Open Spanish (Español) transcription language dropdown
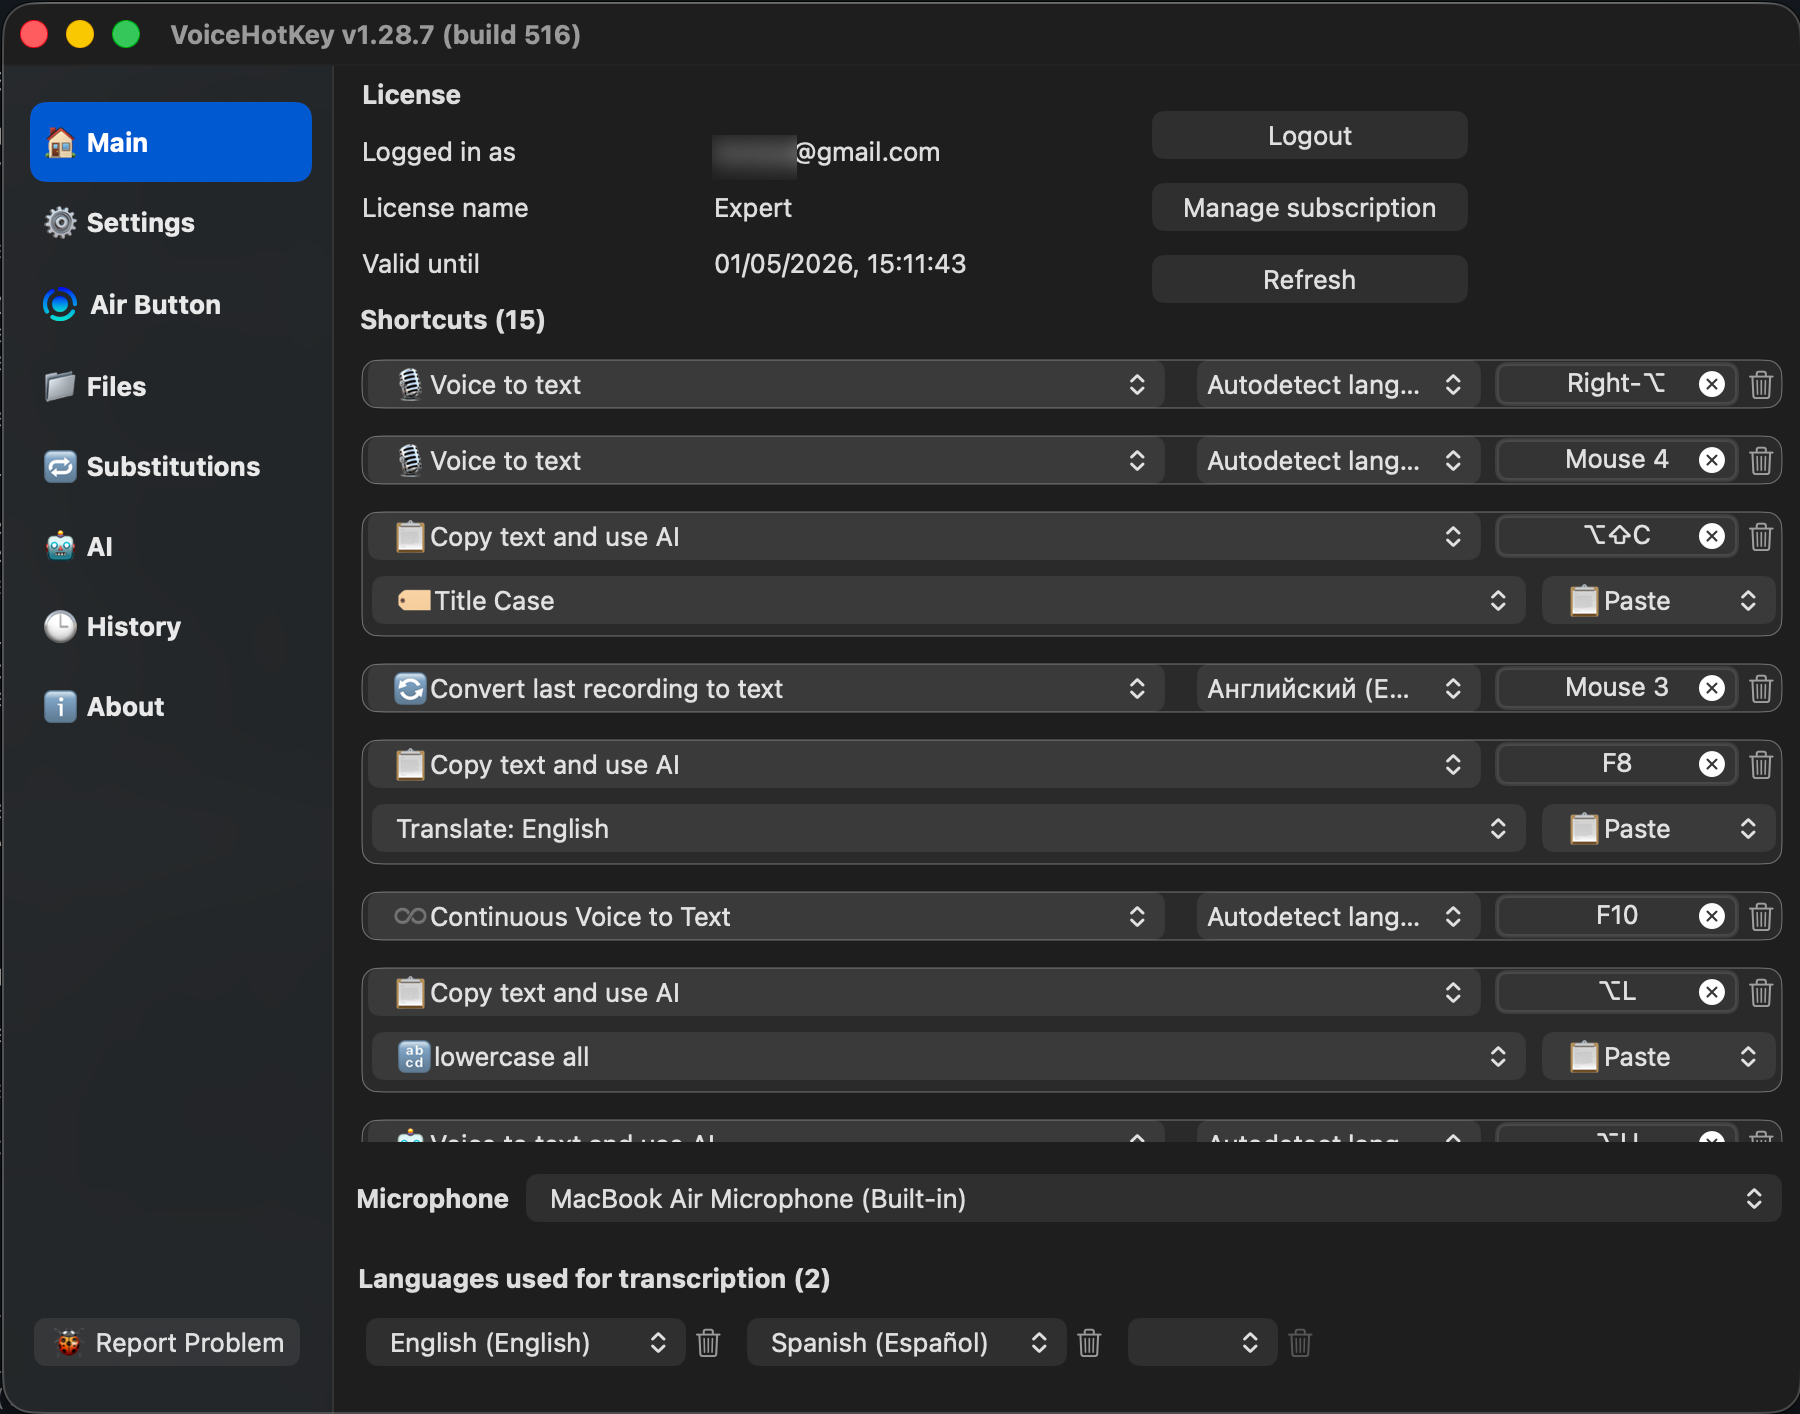Screen dimensions: 1800x1414 click(906, 1342)
